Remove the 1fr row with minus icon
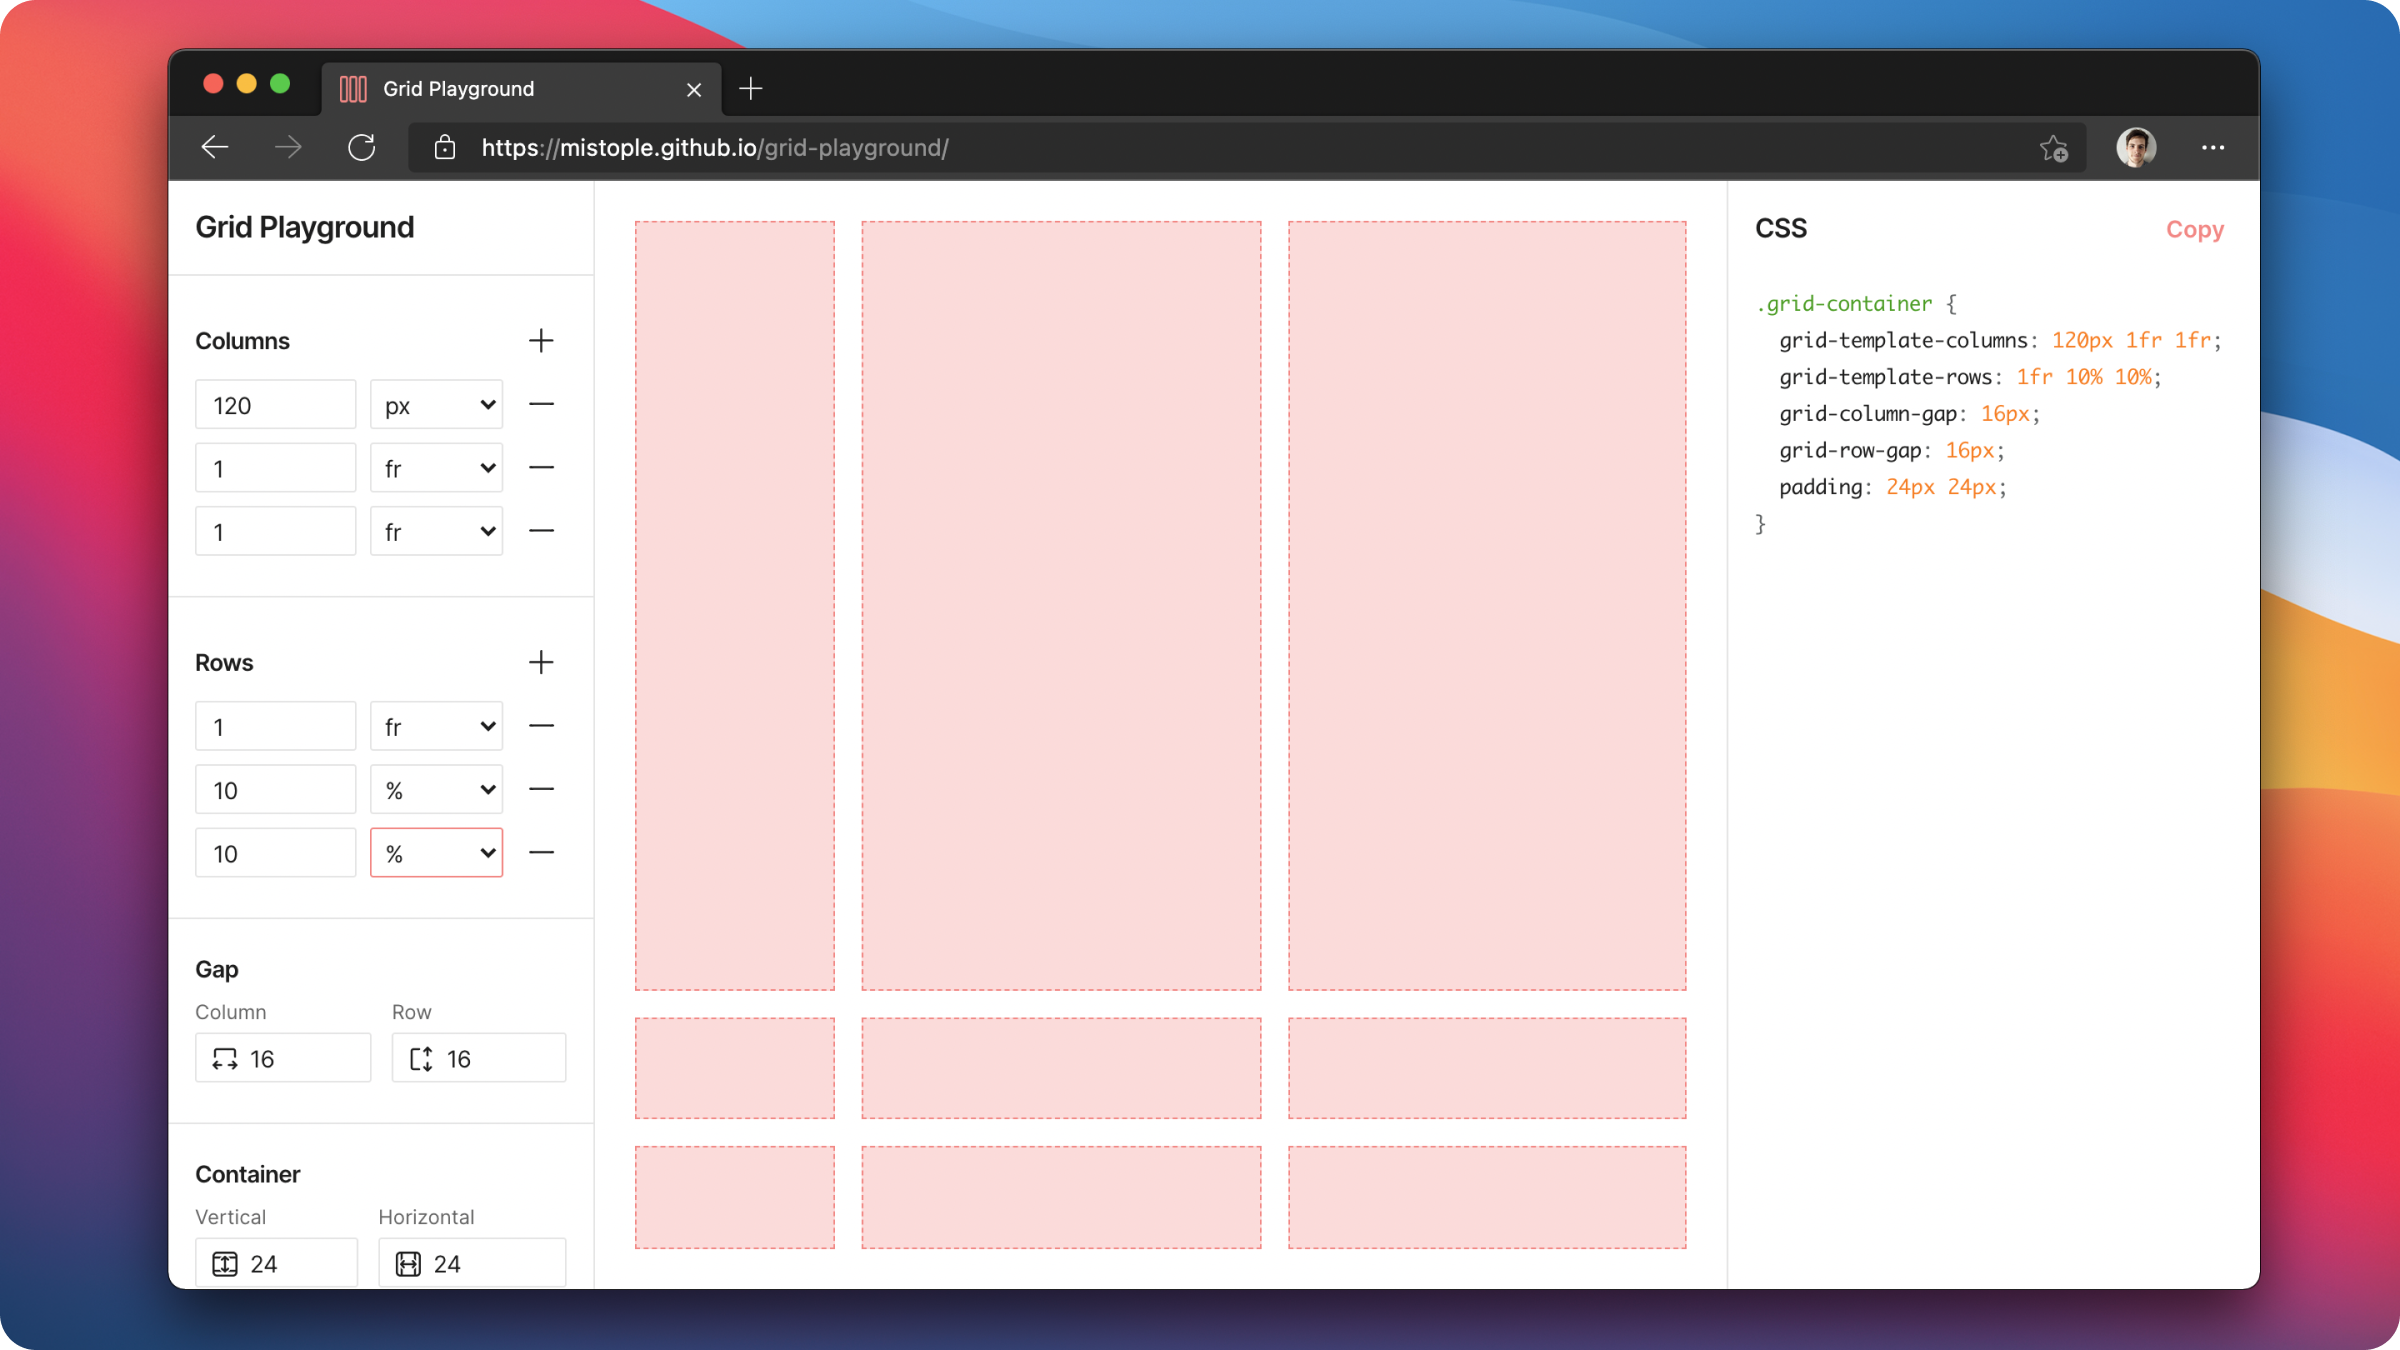 tap(541, 726)
